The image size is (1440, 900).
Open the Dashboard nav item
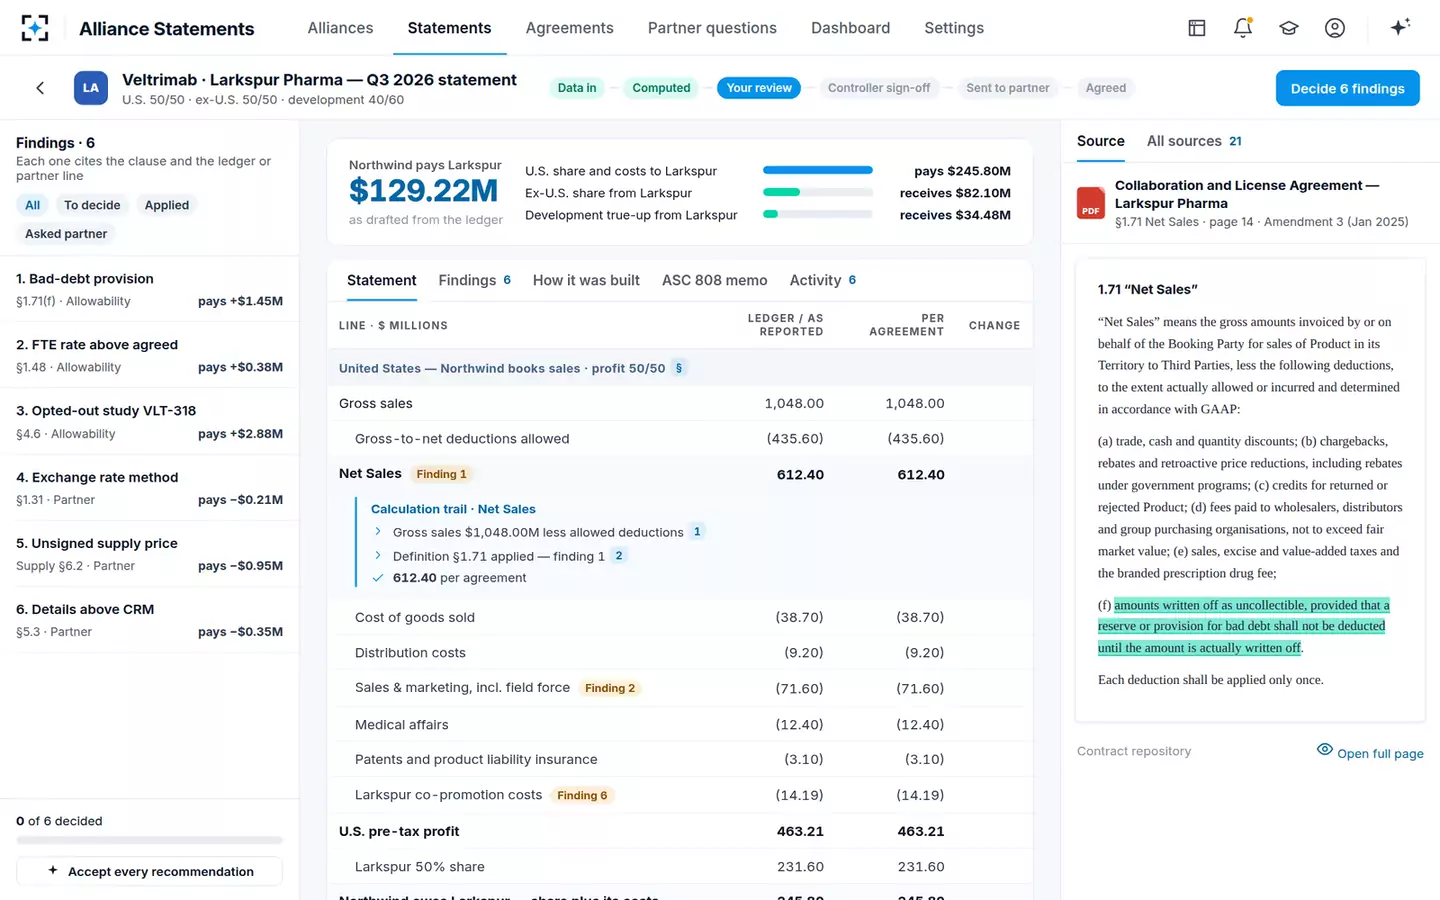[850, 28]
